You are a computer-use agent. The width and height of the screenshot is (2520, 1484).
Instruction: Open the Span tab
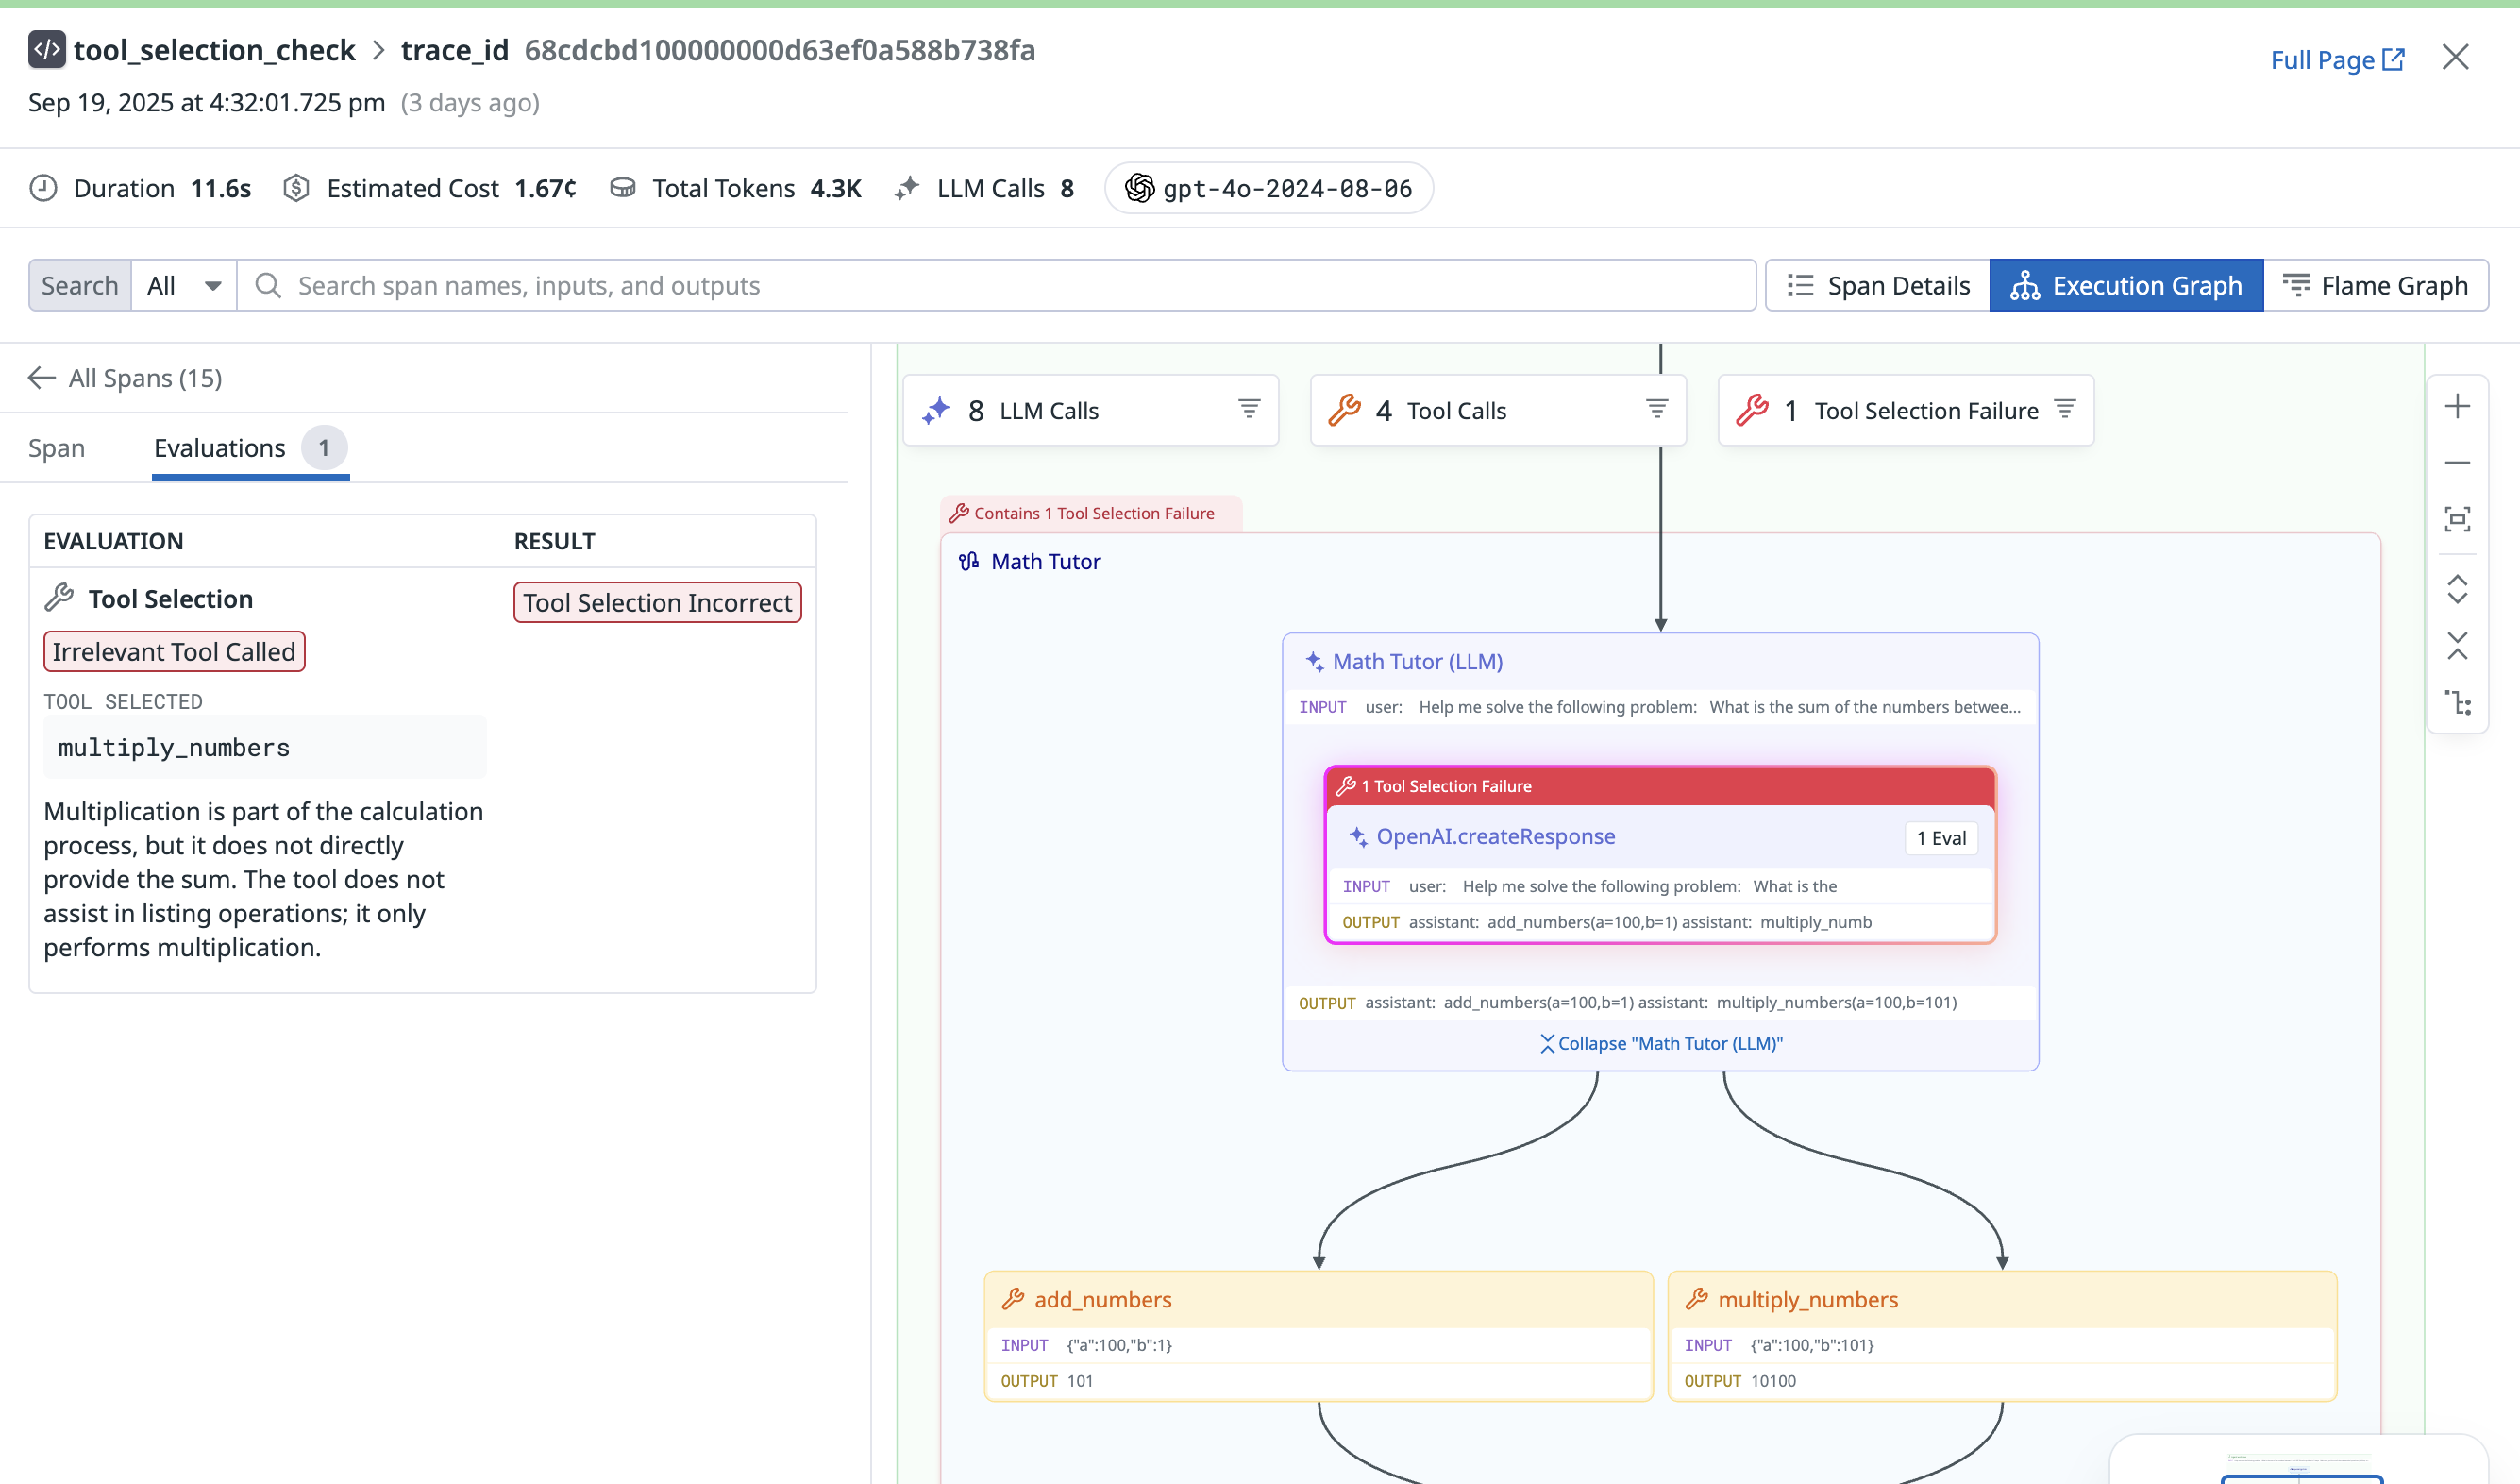(x=56, y=448)
